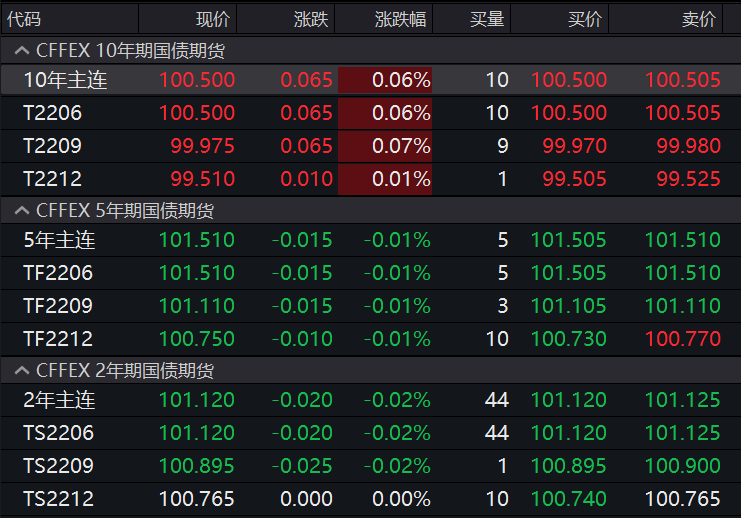The height and width of the screenshot is (518, 741).
Task: Select the TF2212 contract row
Action: coord(58,339)
